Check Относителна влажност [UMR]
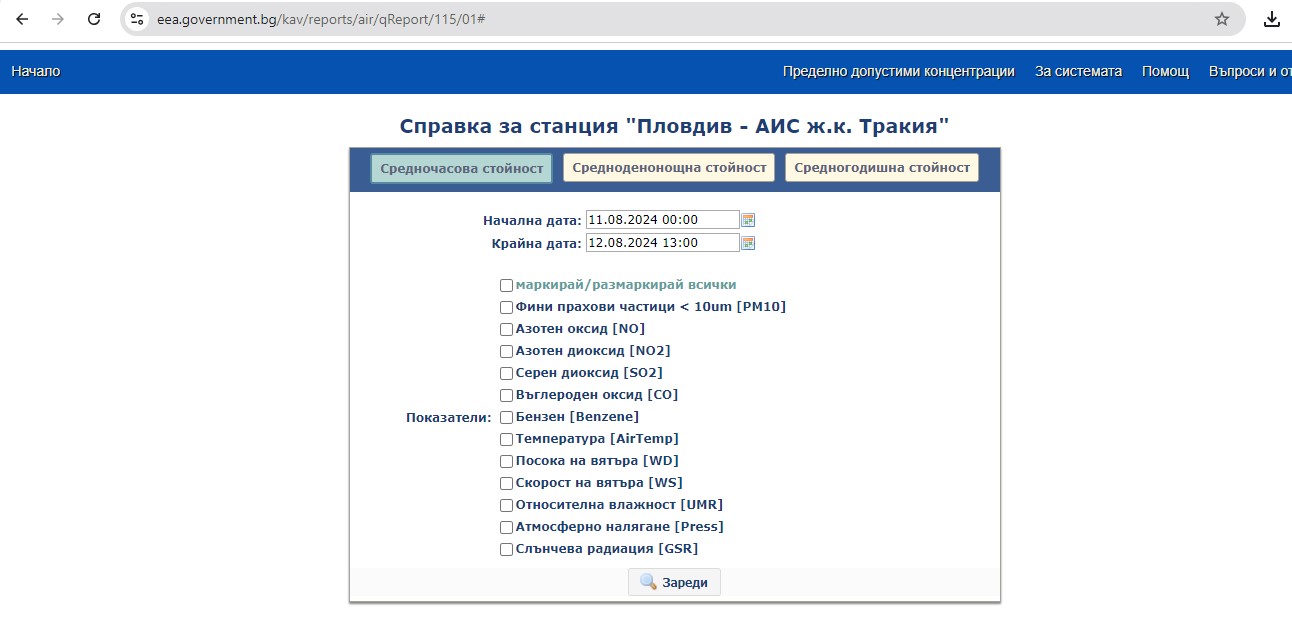The image size is (1292, 638). pos(506,506)
